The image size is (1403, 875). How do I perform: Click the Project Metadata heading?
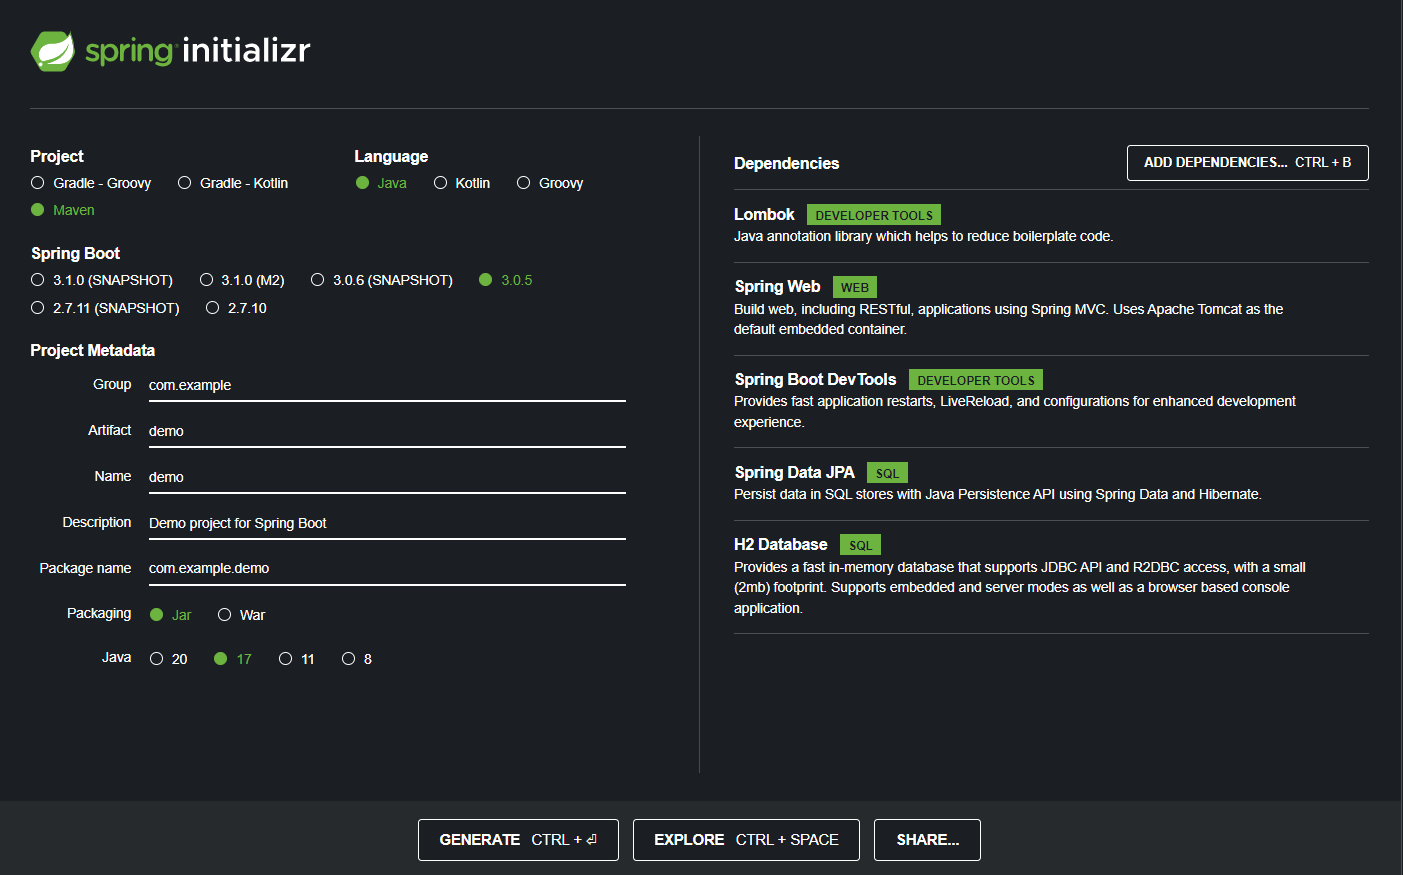[x=93, y=350]
